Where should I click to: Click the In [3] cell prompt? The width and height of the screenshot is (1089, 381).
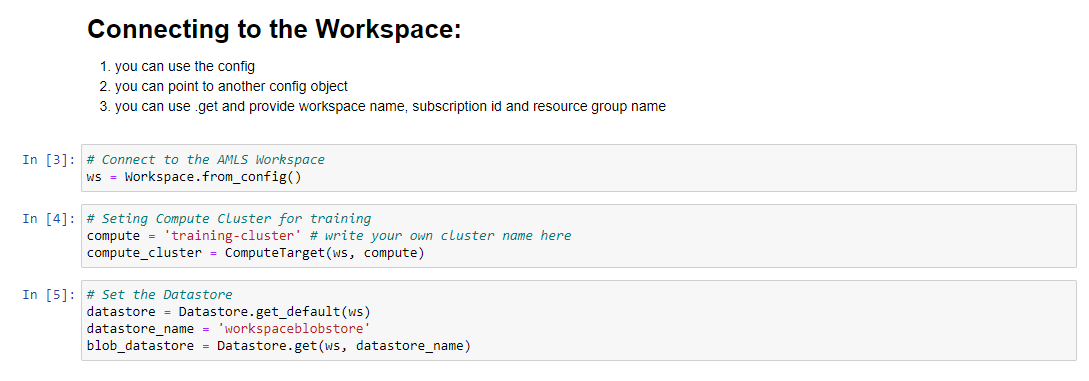[x=49, y=160]
